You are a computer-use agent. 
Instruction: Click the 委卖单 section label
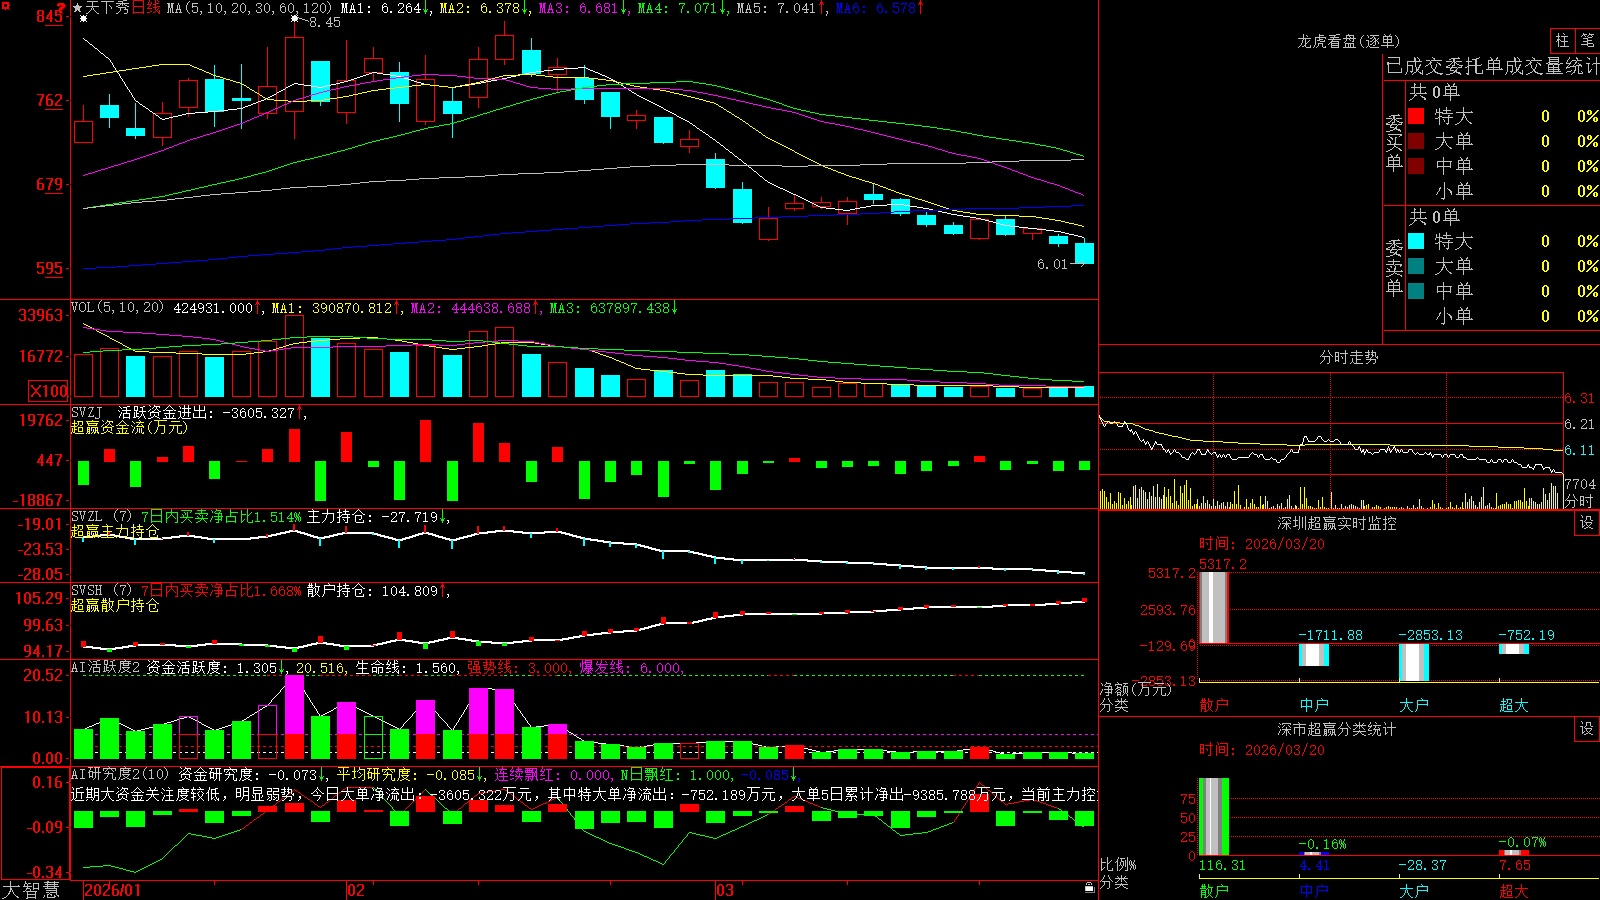1394,267
